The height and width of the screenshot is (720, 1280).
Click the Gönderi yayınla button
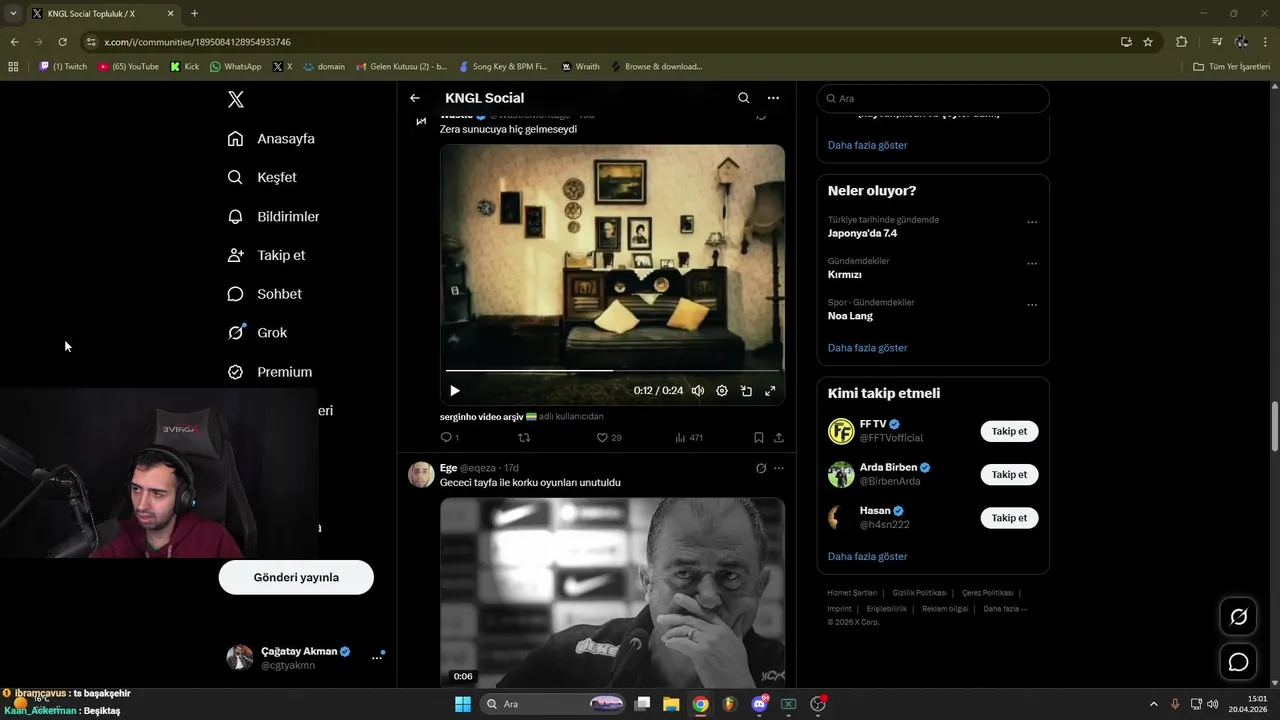click(296, 577)
